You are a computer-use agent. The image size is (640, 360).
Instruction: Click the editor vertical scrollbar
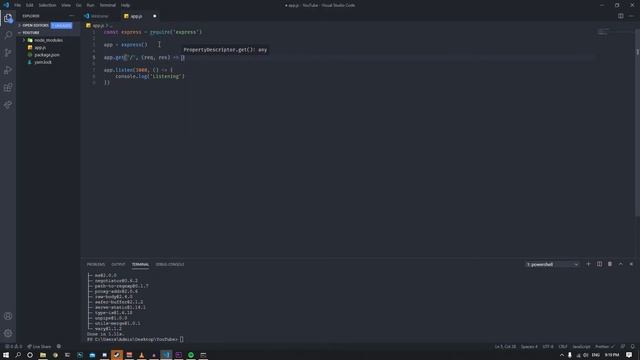637,122
